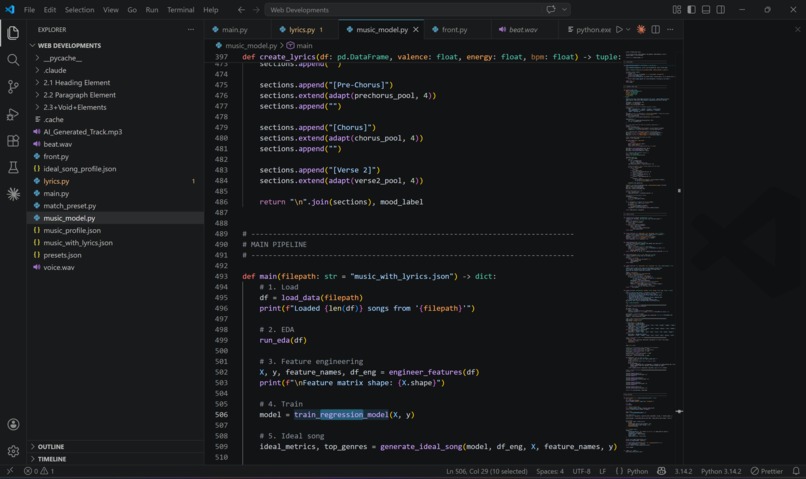Open Explorer views and more actions ellipsis
The height and width of the screenshot is (479, 806).
191,30
